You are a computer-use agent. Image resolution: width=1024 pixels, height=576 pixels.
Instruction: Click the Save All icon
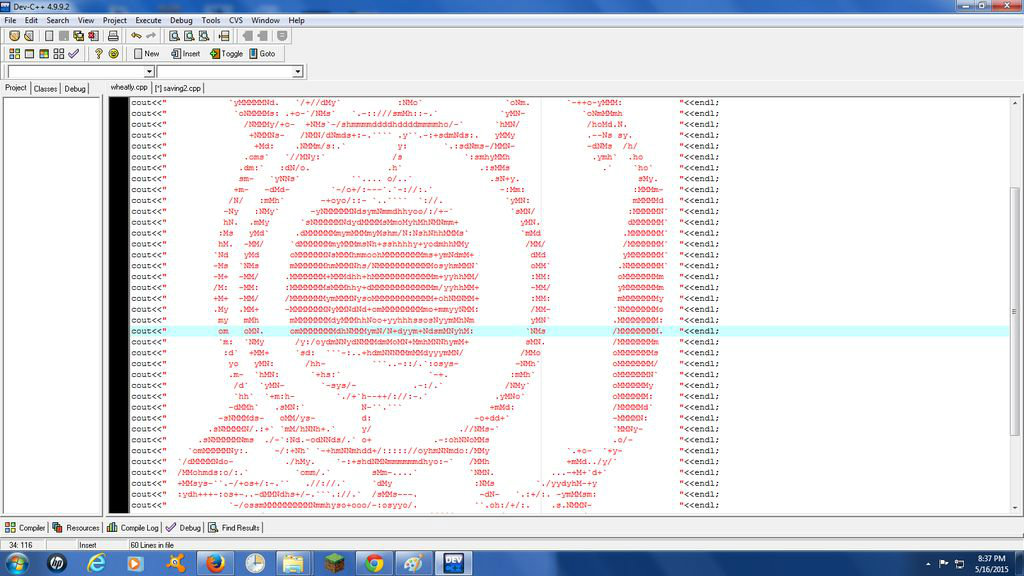tap(78, 36)
